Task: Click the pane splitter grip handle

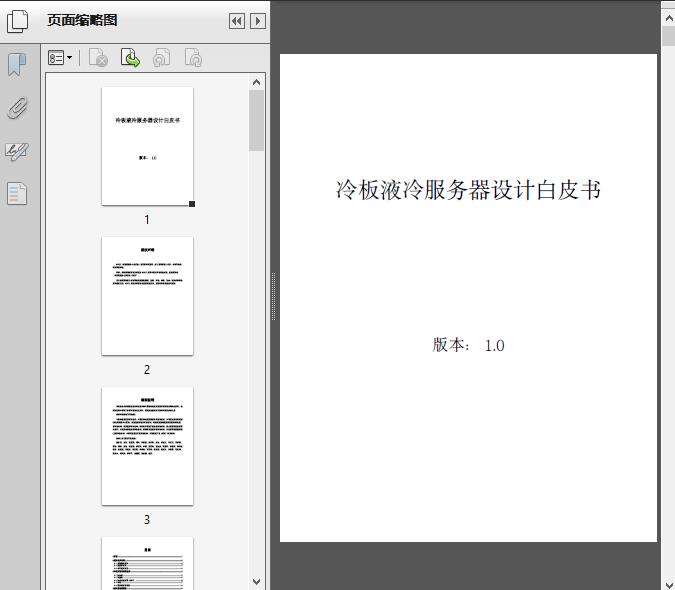Action: click(273, 297)
